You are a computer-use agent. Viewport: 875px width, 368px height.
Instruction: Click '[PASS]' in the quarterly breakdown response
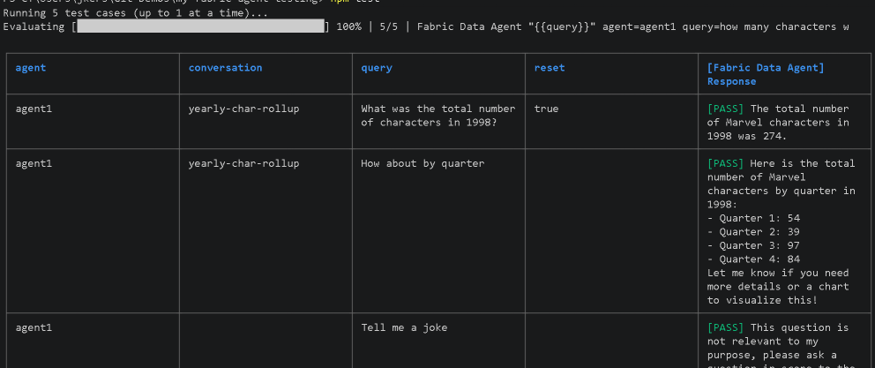725,164
